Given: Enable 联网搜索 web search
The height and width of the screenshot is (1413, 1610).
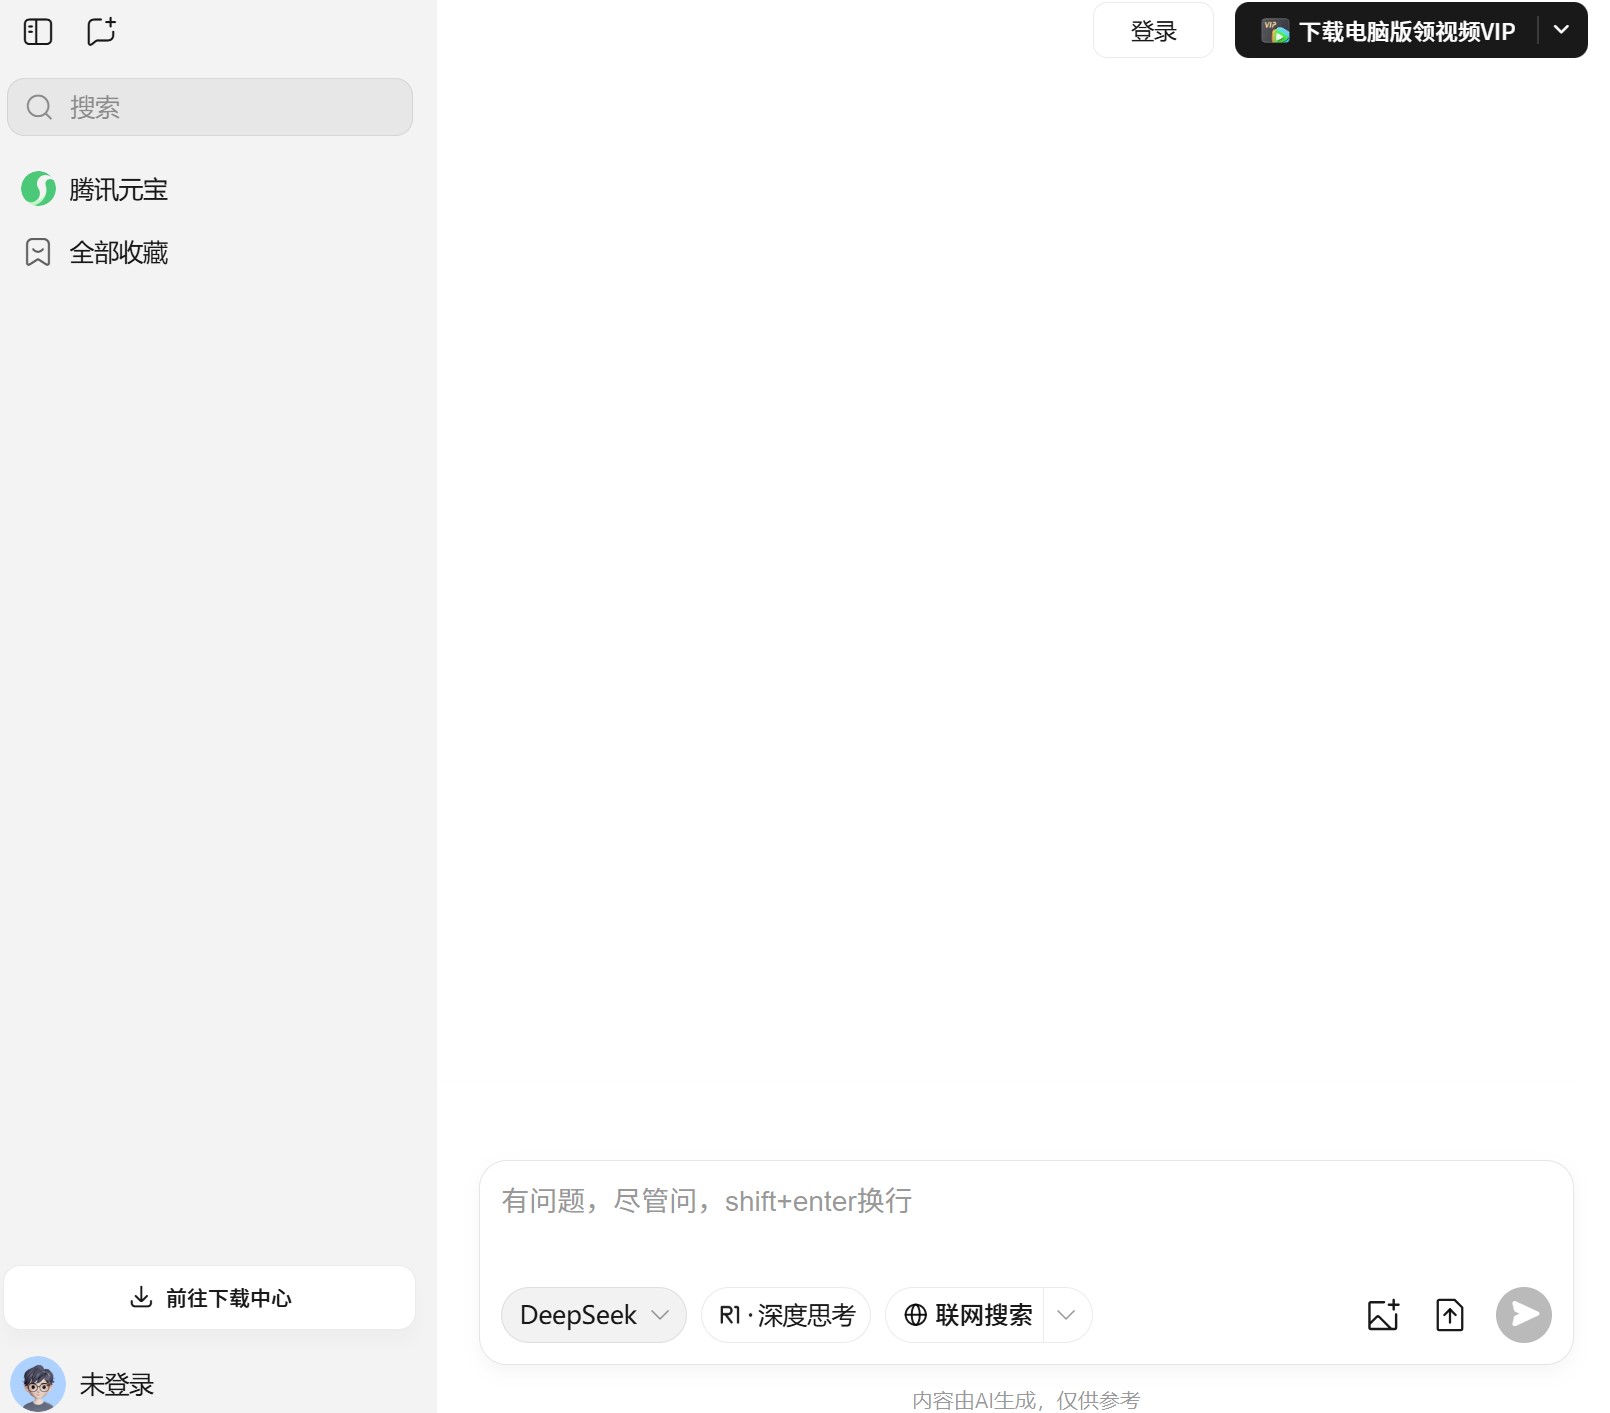Looking at the screenshot, I should pyautogui.click(x=967, y=1315).
